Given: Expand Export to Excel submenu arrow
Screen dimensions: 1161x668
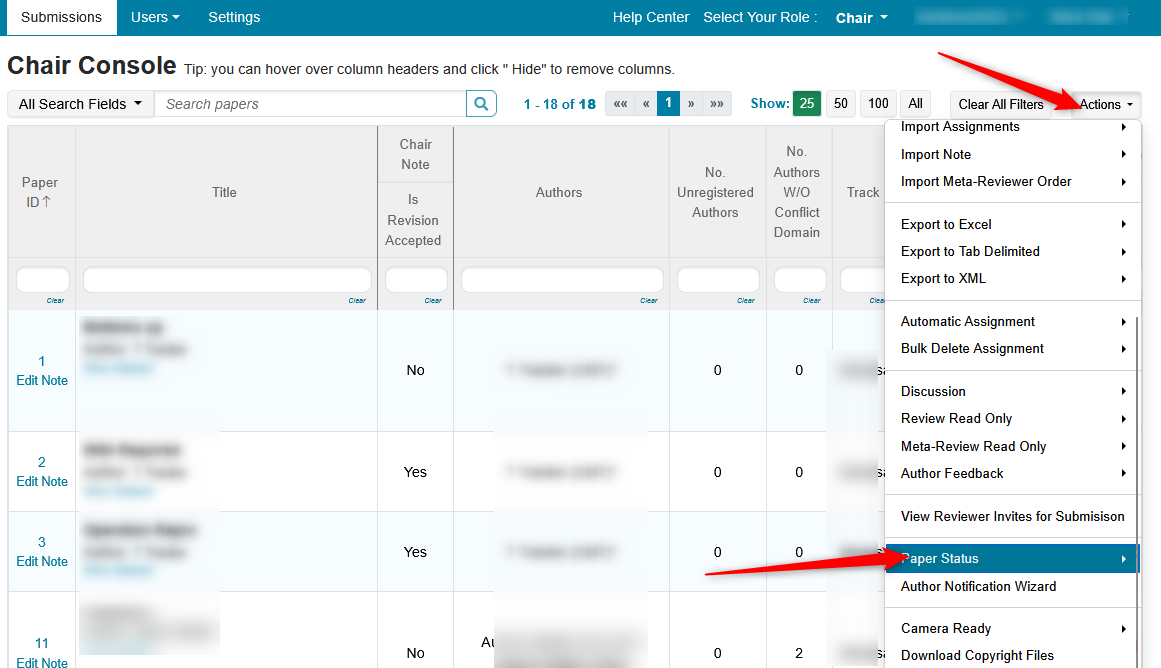Looking at the screenshot, I should [1124, 224].
